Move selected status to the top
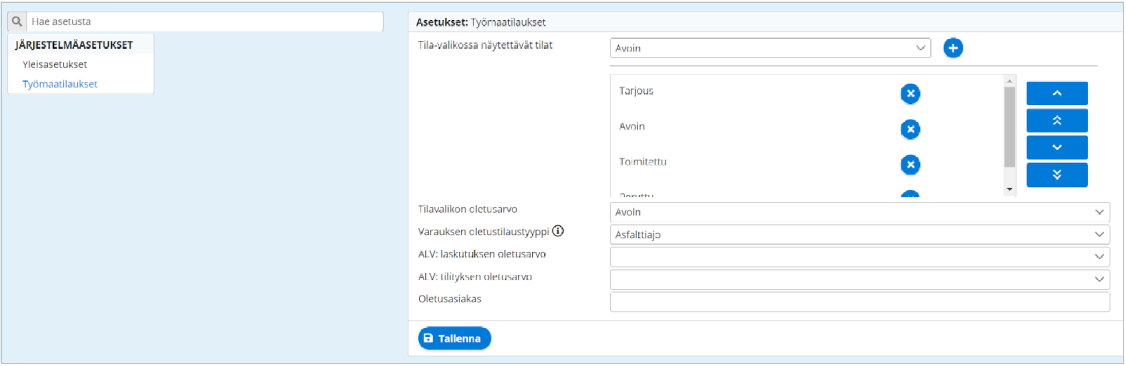The width and height of the screenshot is (1126, 366). pos(1057,121)
